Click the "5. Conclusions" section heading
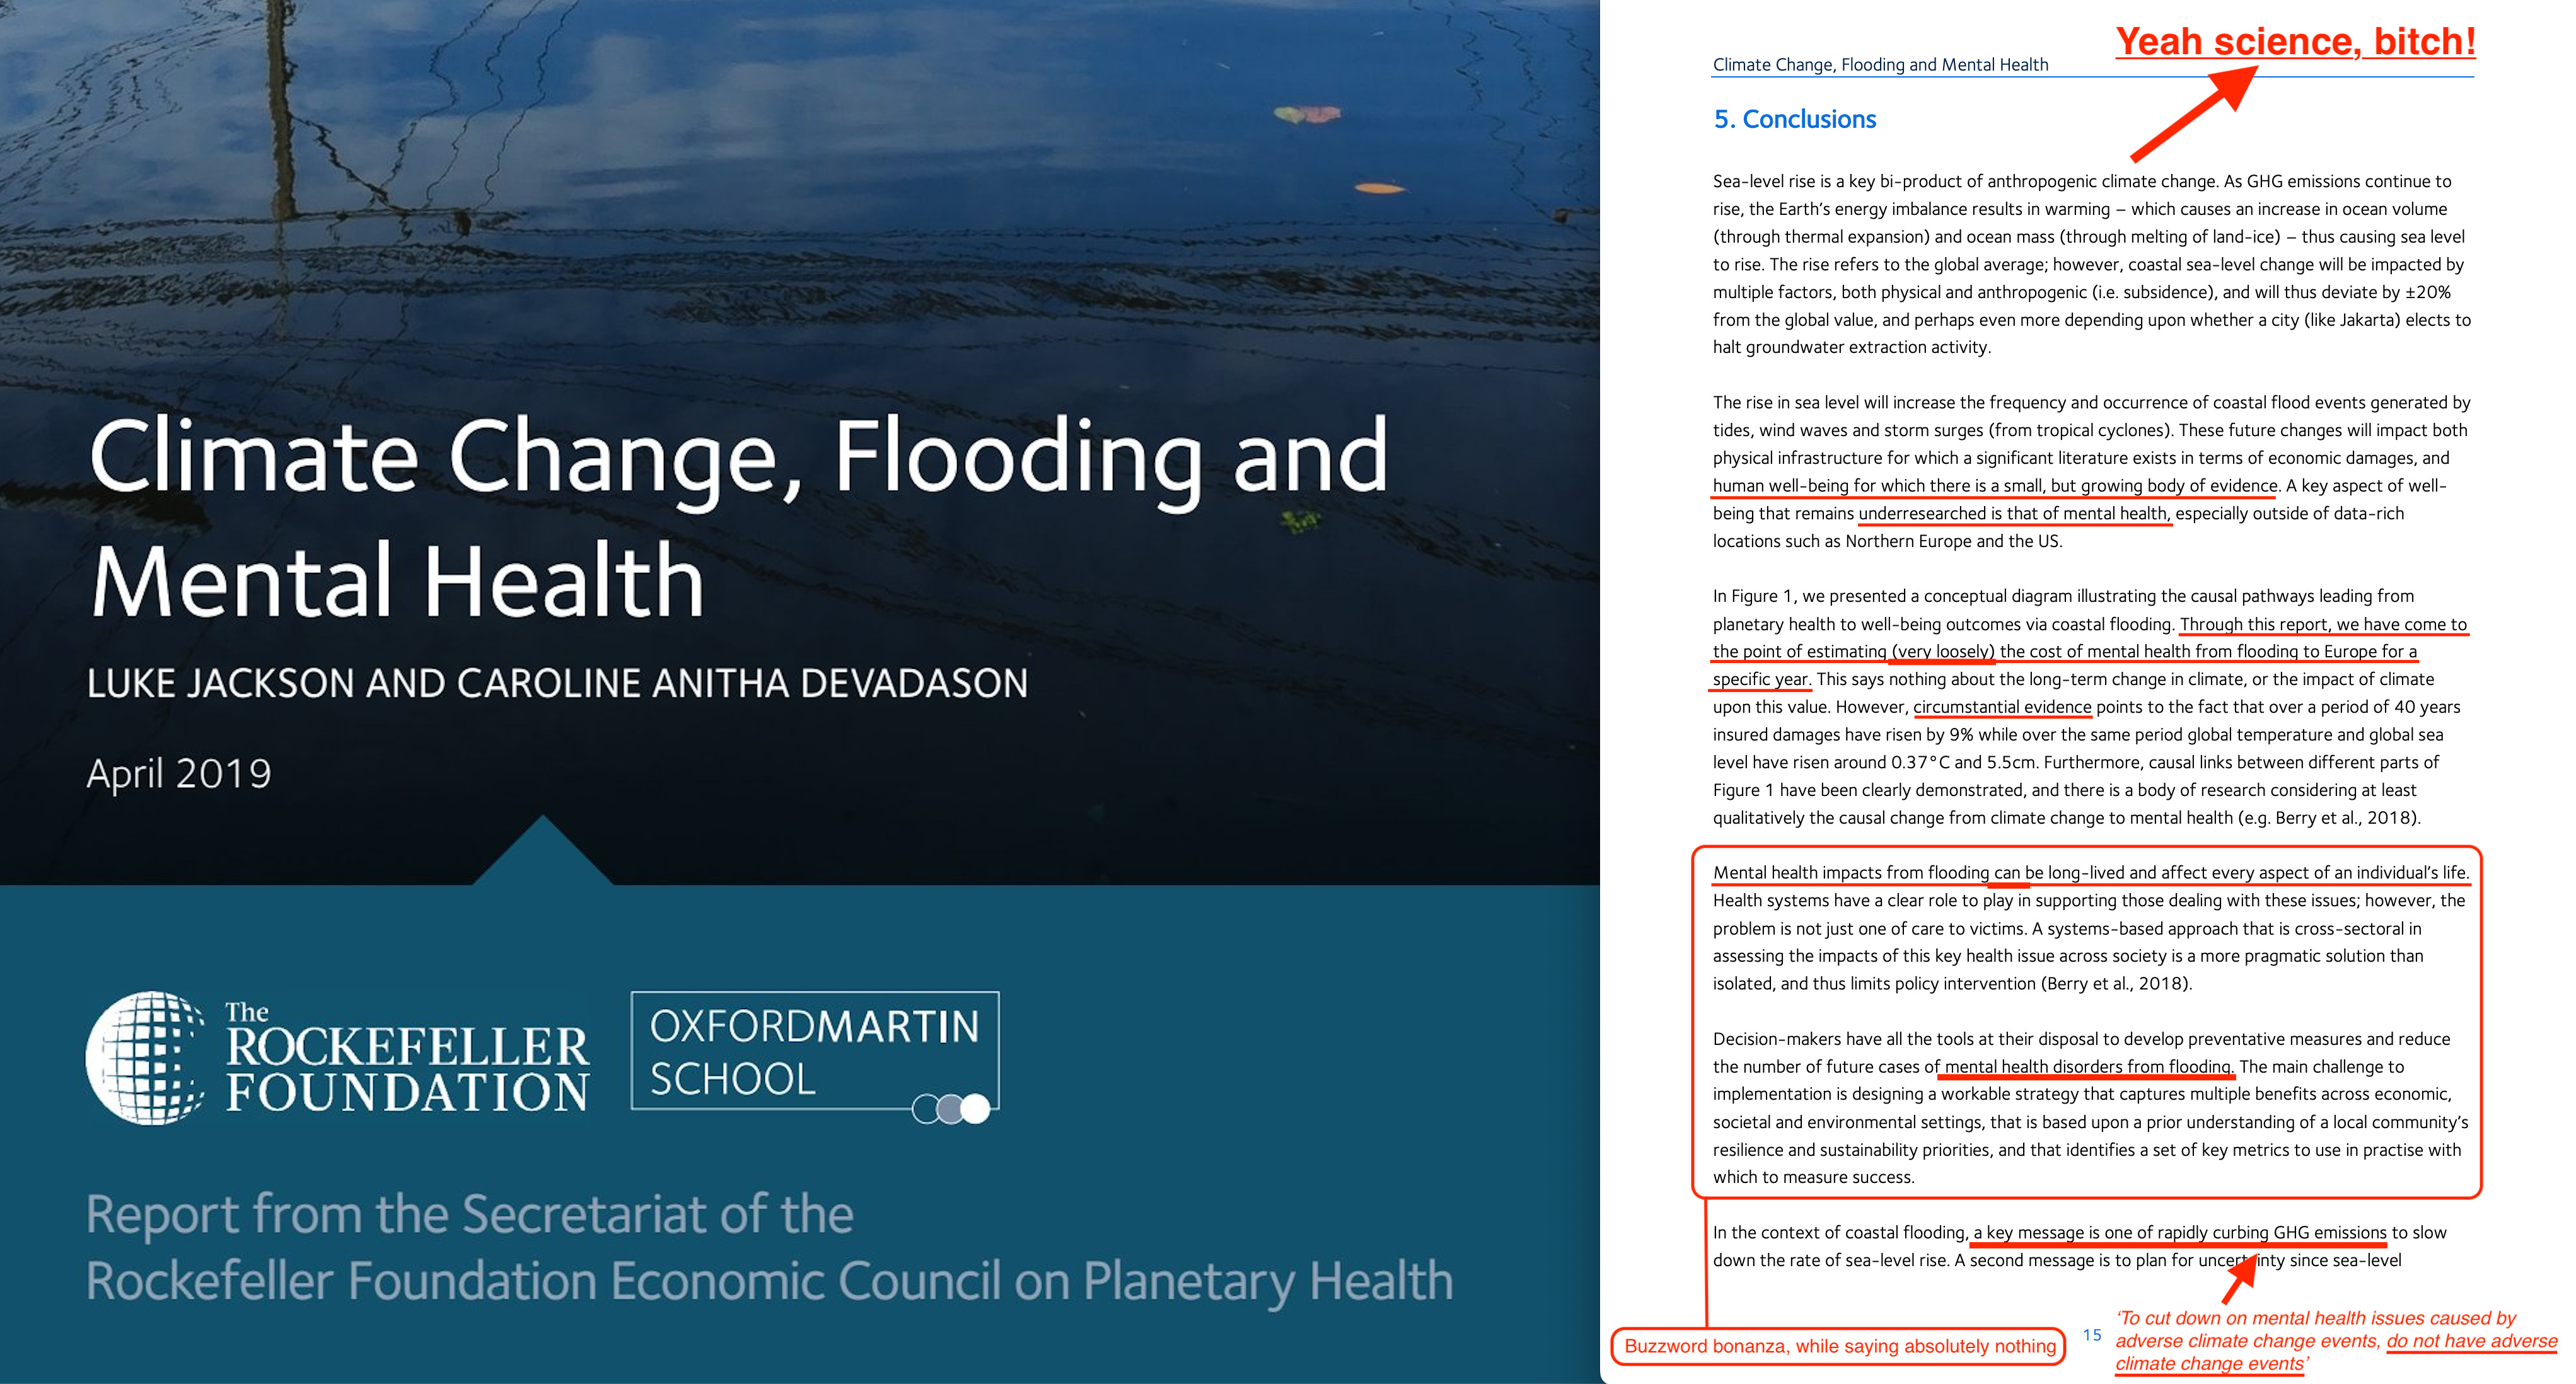 (1795, 119)
